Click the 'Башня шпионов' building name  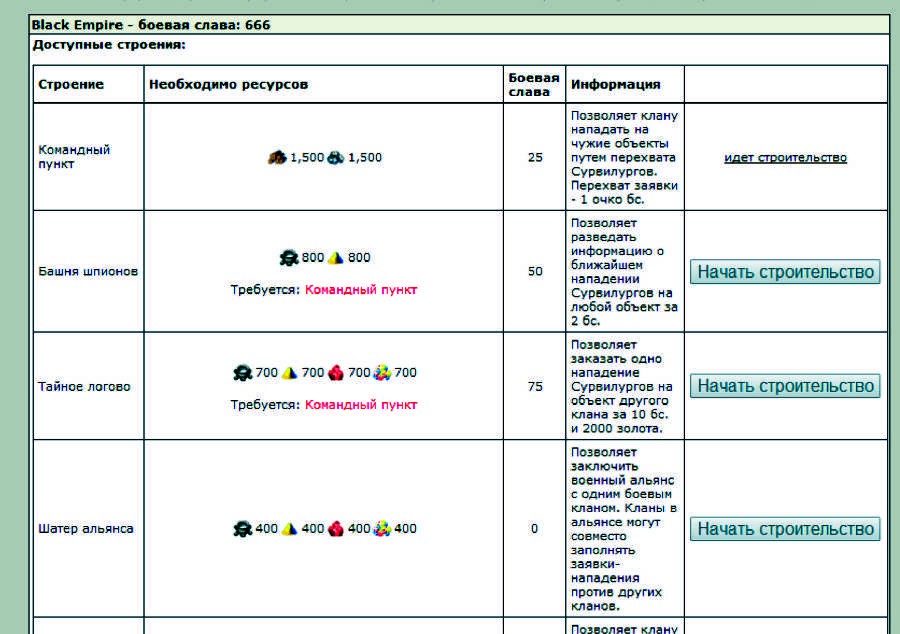[x=88, y=271]
